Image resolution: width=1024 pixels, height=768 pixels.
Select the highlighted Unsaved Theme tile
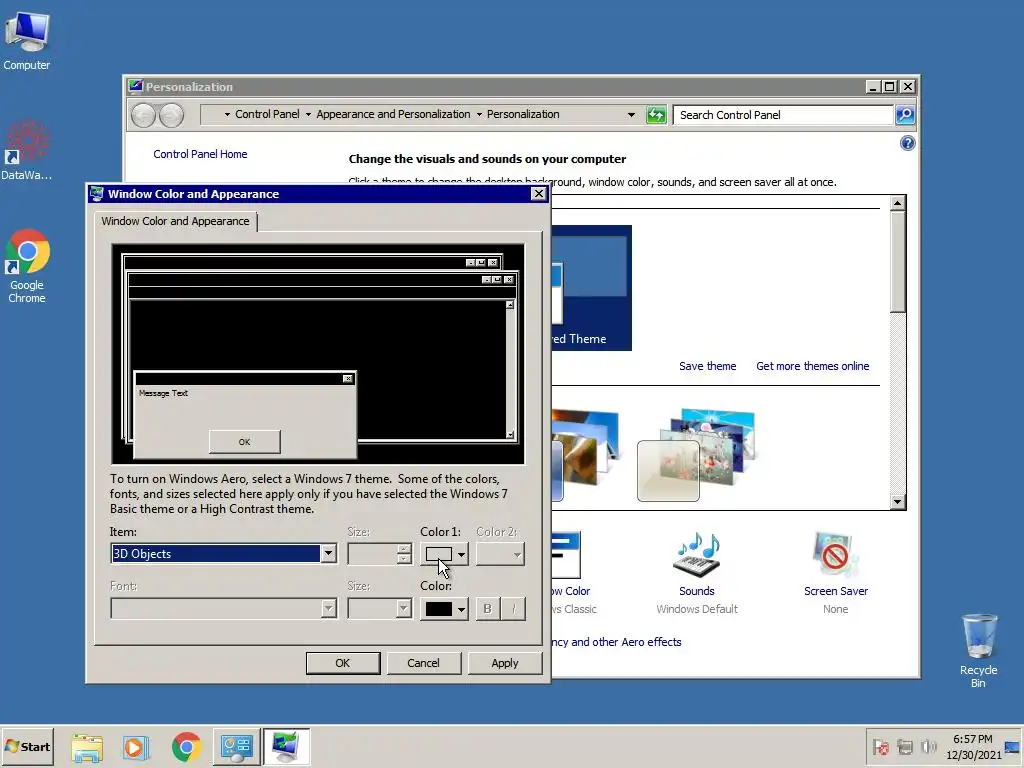click(x=592, y=288)
